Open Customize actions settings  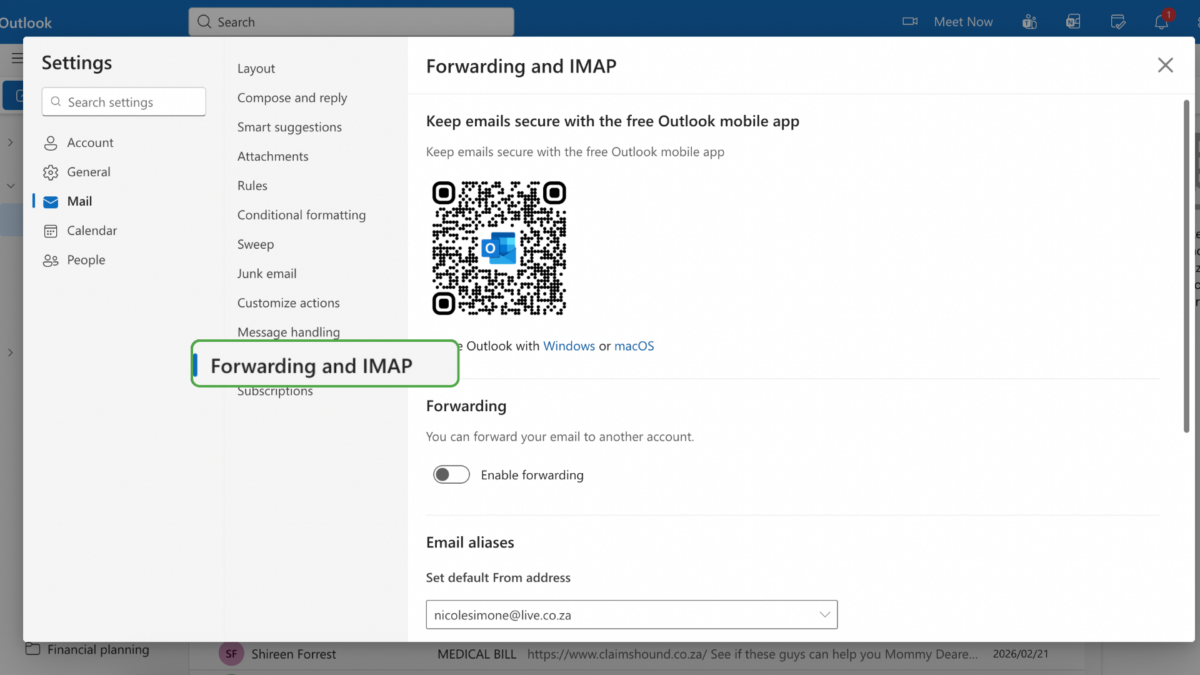pyautogui.click(x=288, y=303)
